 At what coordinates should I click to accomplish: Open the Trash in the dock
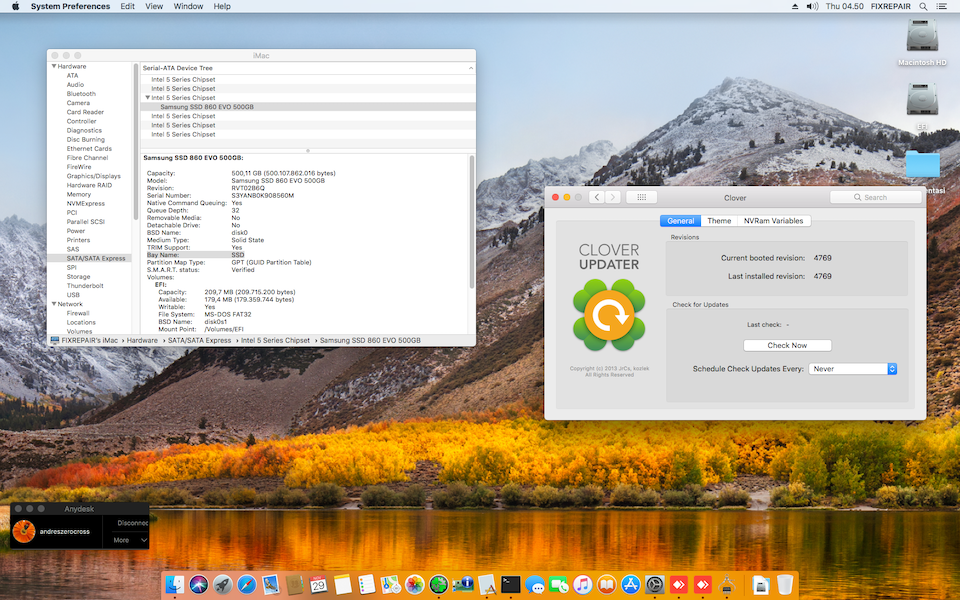pos(785,584)
